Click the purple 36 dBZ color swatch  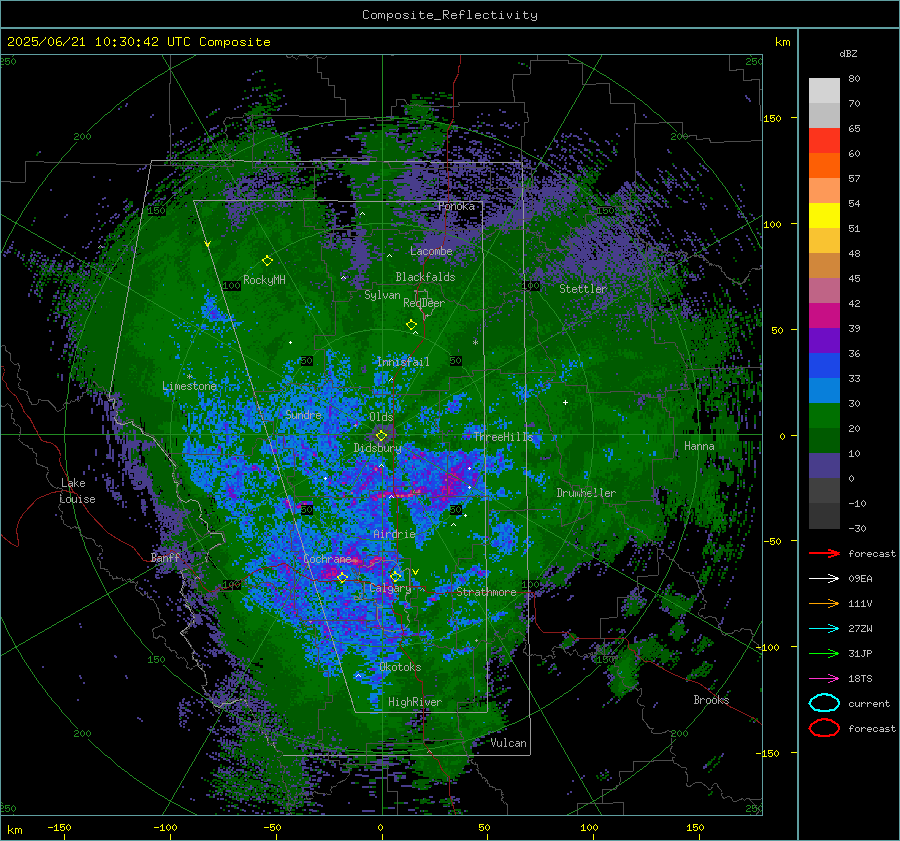[x=824, y=340]
